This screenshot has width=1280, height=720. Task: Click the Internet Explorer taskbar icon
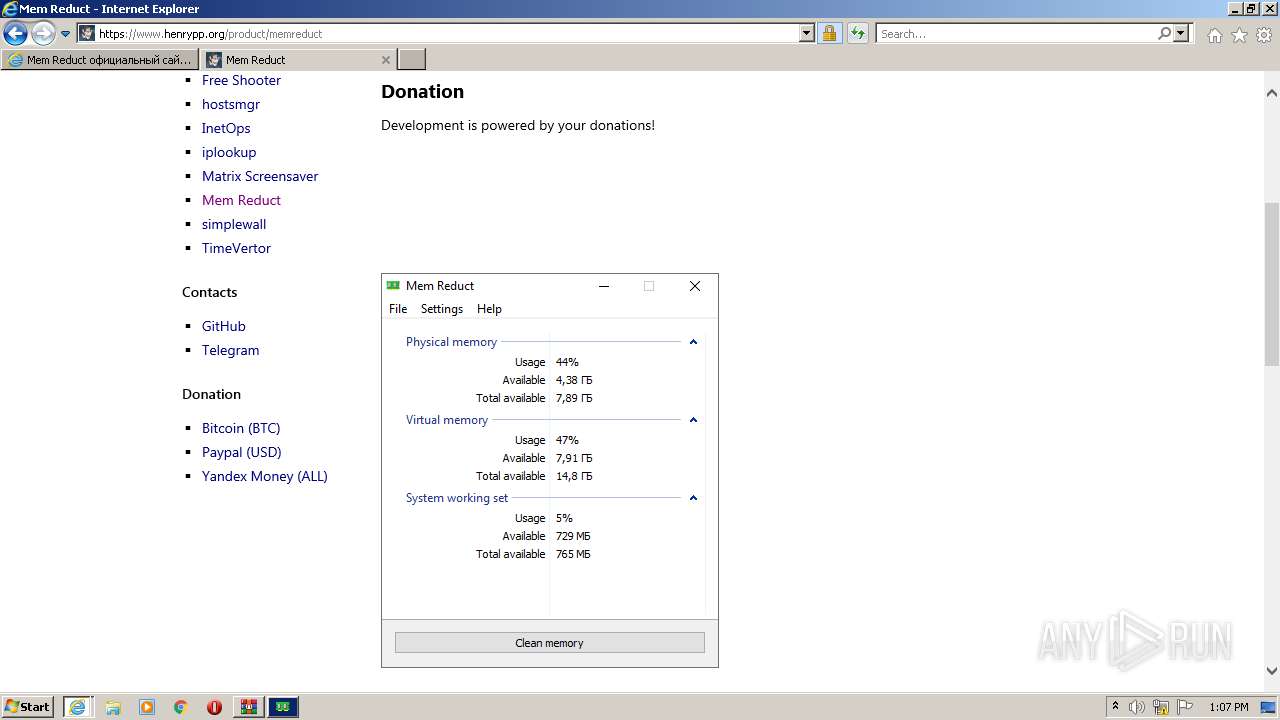click(77, 707)
